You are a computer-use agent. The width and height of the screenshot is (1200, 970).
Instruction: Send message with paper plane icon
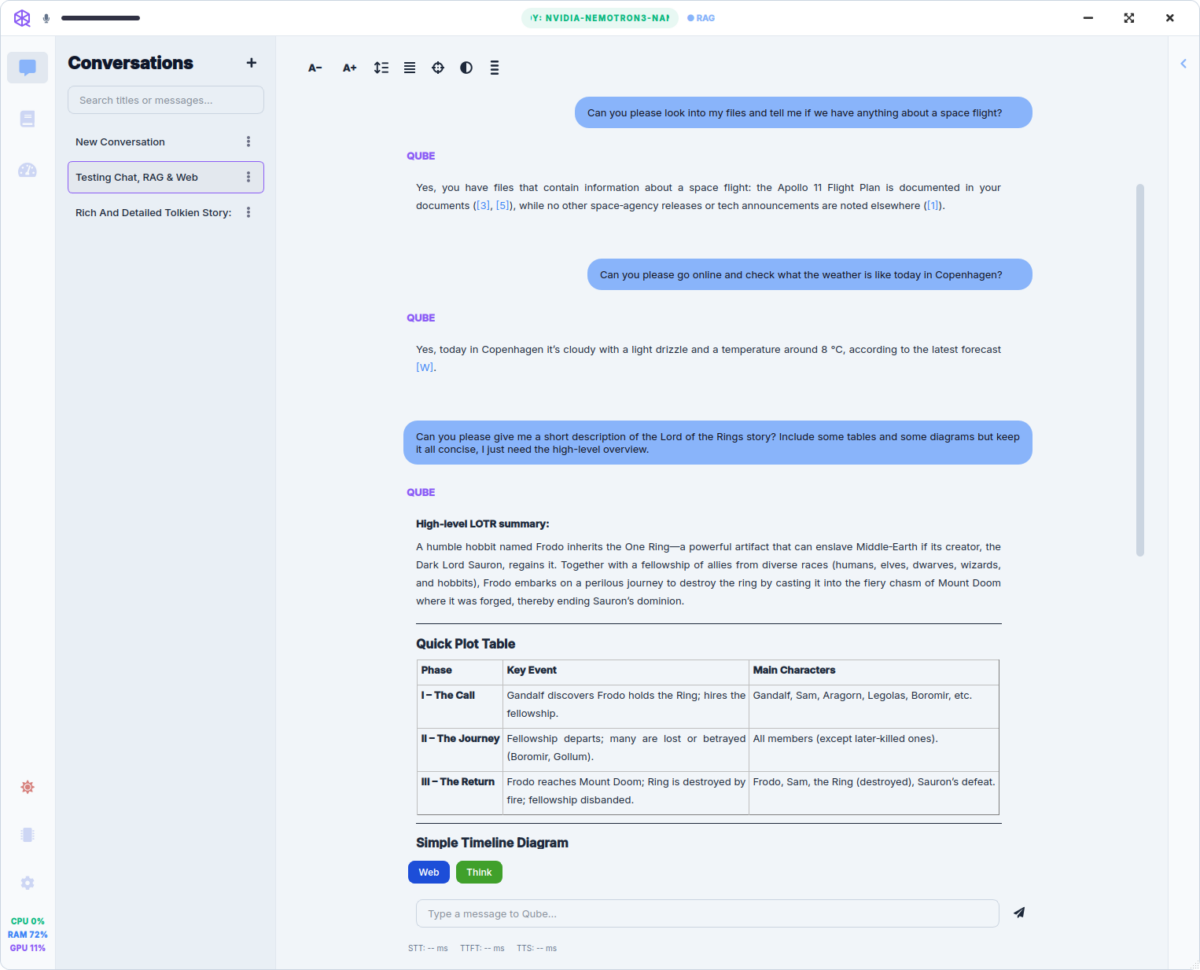tap(1019, 913)
